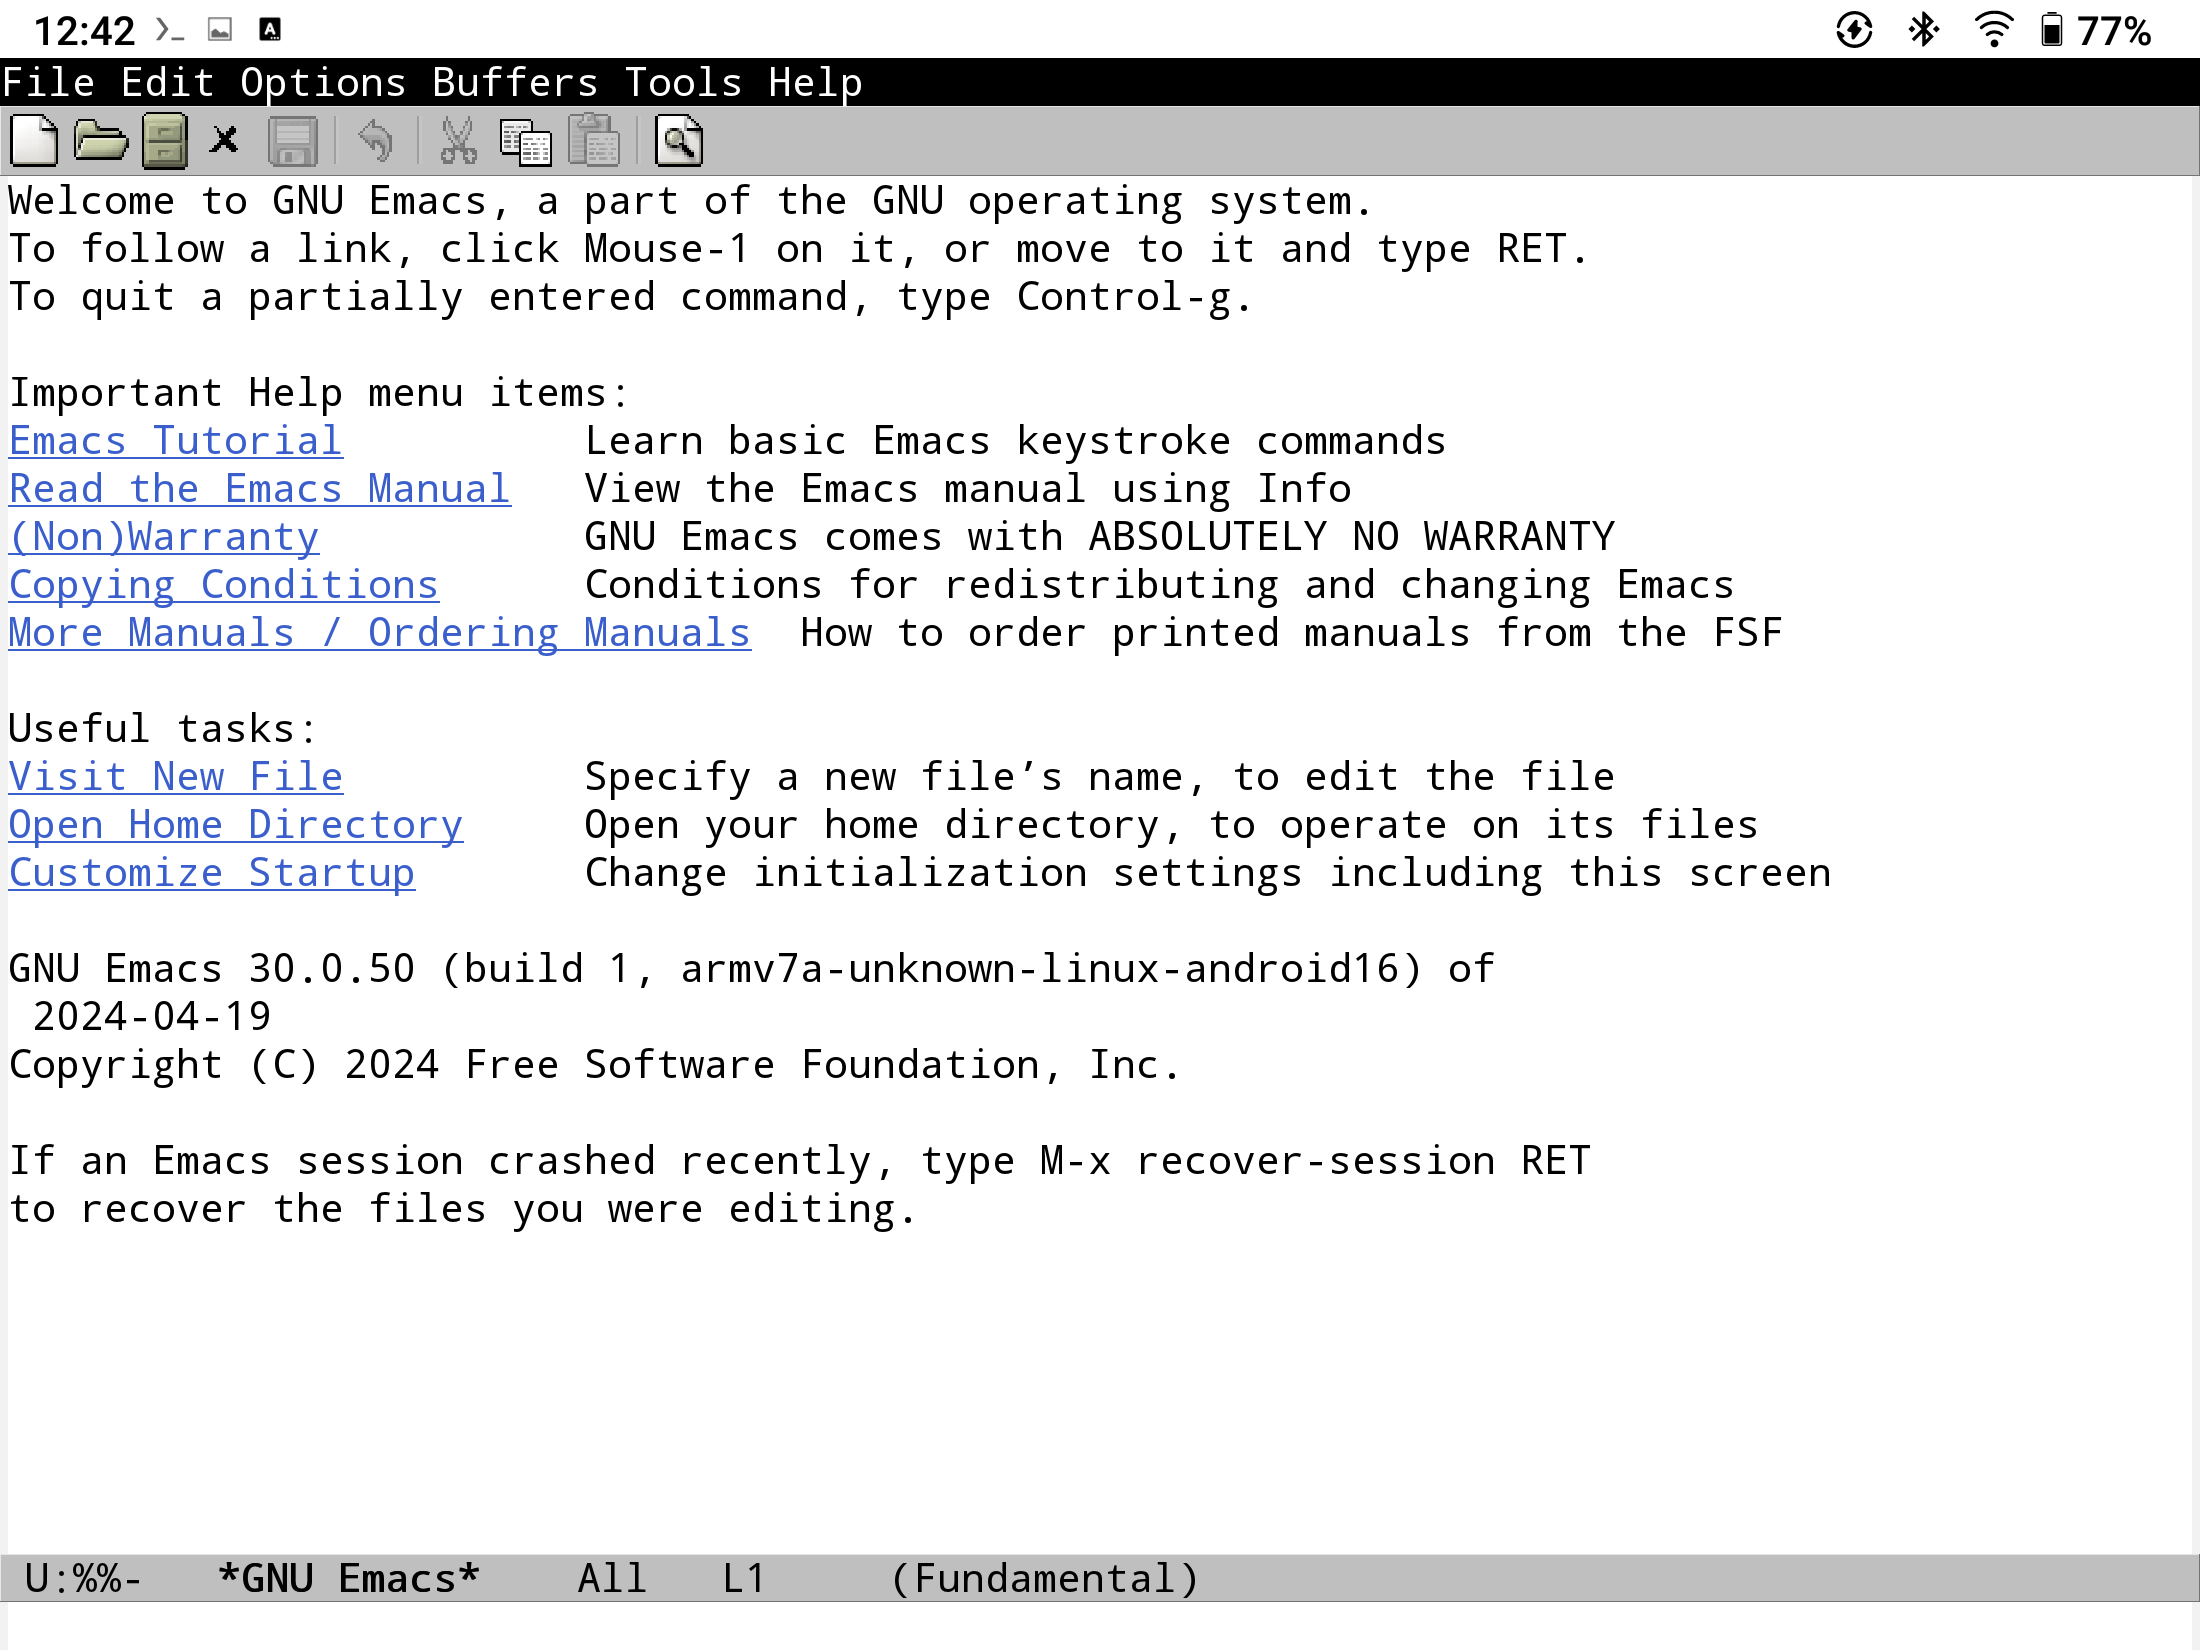This screenshot has height=1650, width=2200.
Task: Open the Open Home Directory link
Action: point(236,825)
